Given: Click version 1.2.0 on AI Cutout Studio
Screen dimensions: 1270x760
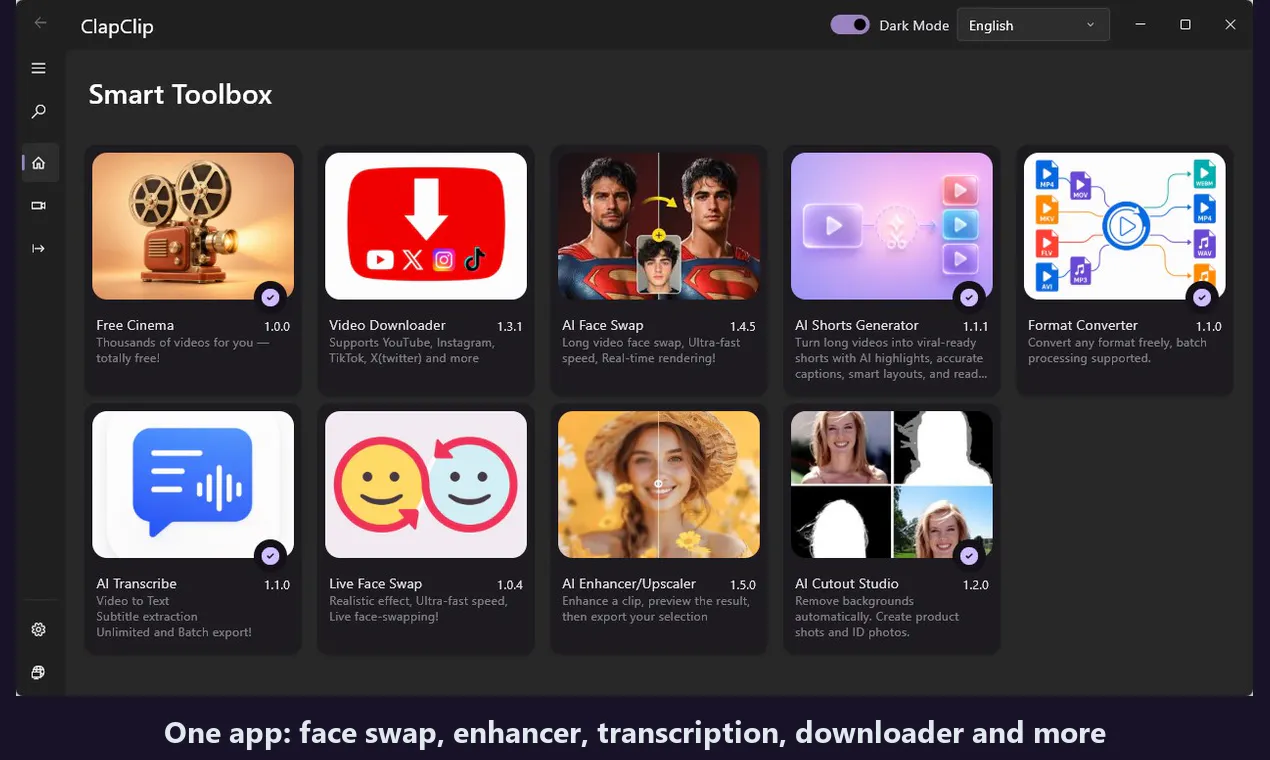Looking at the screenshot, I should pos(976,585).
